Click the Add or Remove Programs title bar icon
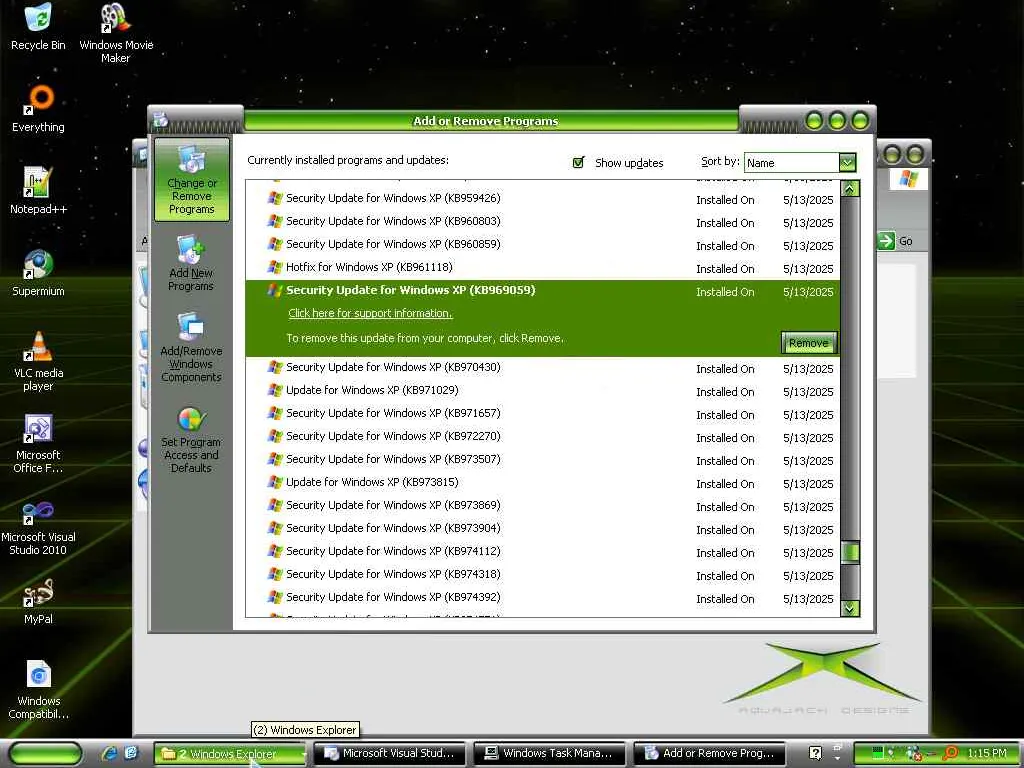 pyautogui.click(x=161, y=120)
